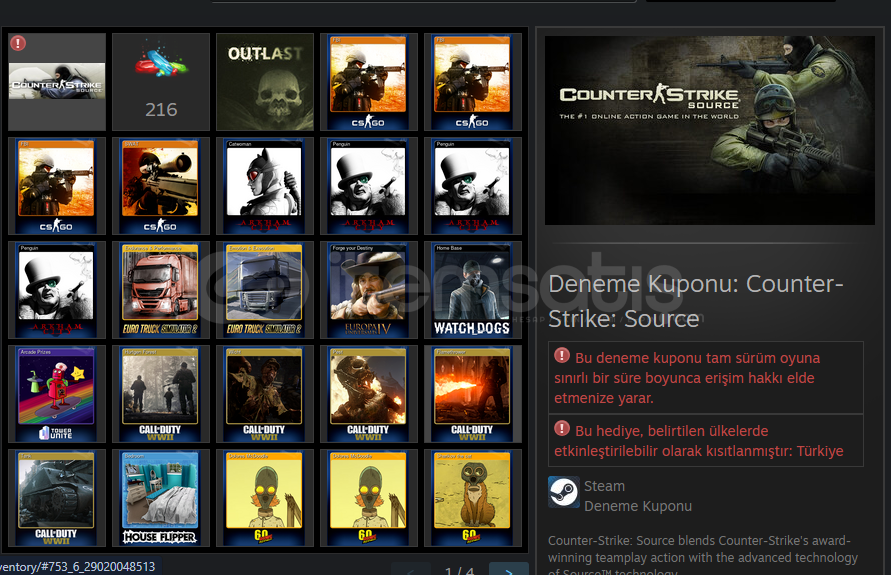Click the Steam logo icon in the details panel
This screenshot has height=575, width=891.
tap(564, 492)
